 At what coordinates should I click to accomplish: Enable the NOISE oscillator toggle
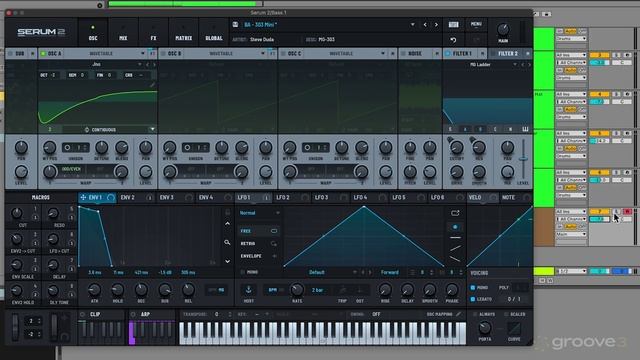tap(403, 53)
